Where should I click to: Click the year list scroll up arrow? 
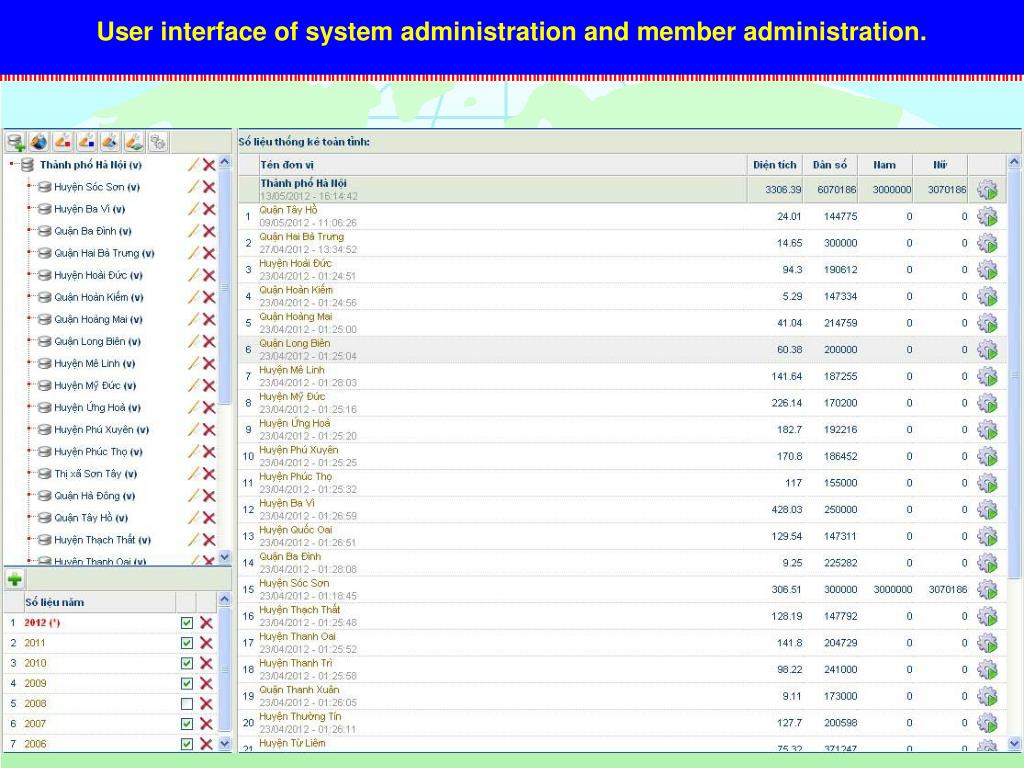click(225, 599)
